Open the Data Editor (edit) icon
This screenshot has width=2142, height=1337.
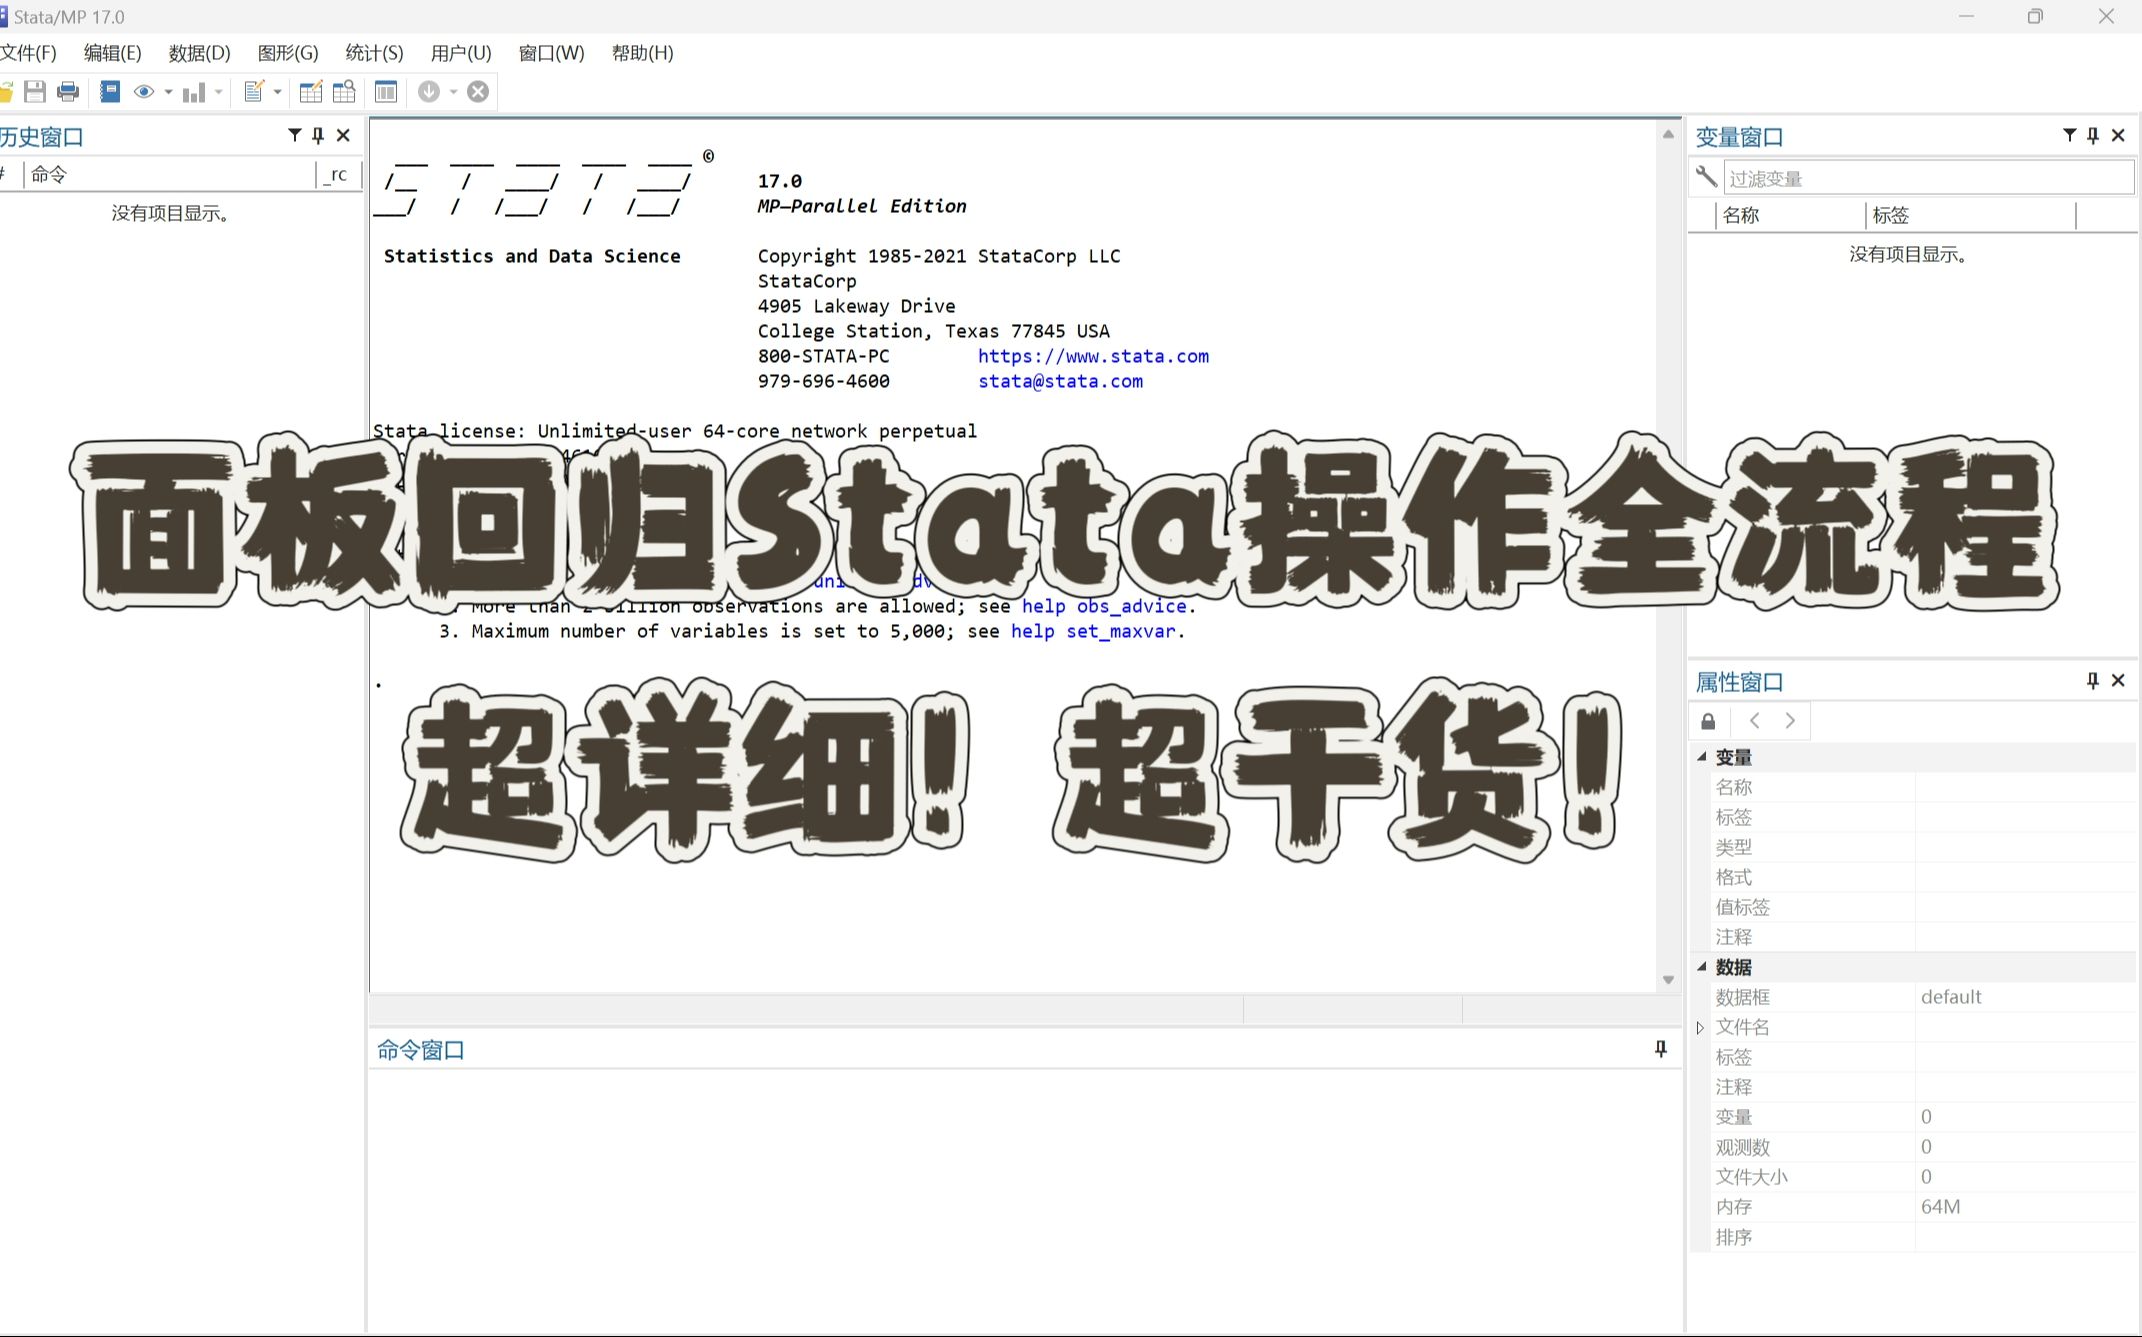coord(311,92)
